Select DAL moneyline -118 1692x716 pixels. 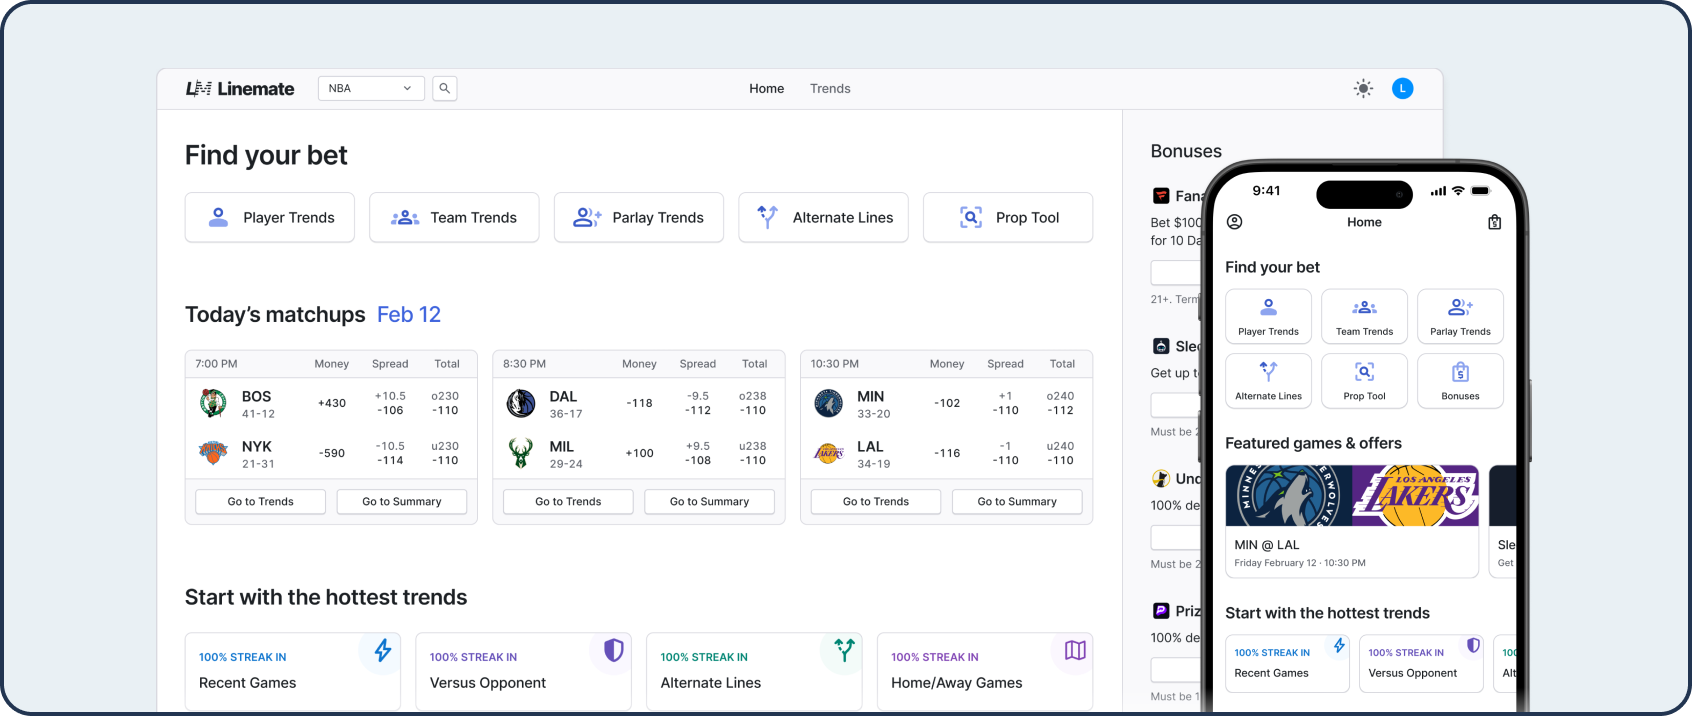pyautogui.click(x=640, y=403)
